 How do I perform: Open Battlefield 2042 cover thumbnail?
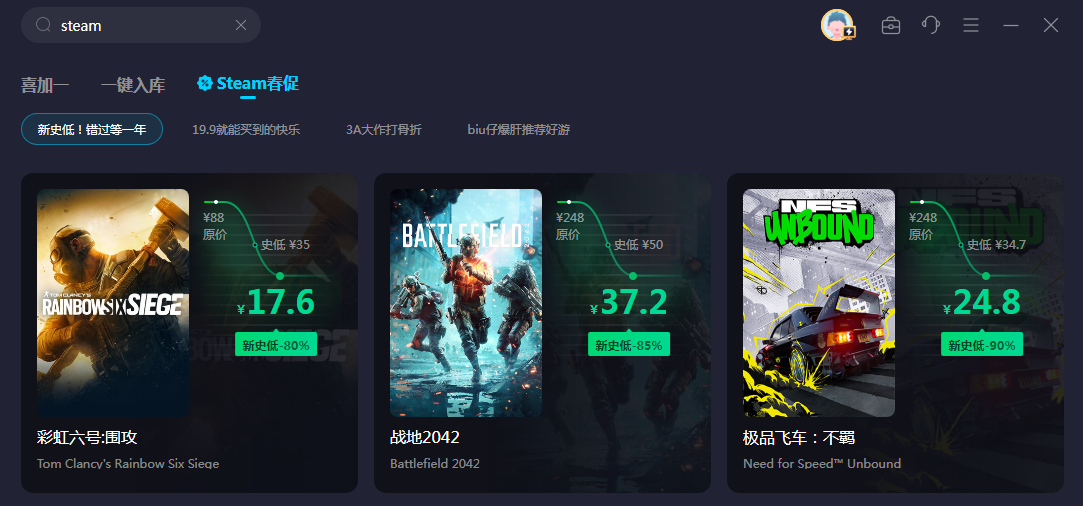pos(466,303)
